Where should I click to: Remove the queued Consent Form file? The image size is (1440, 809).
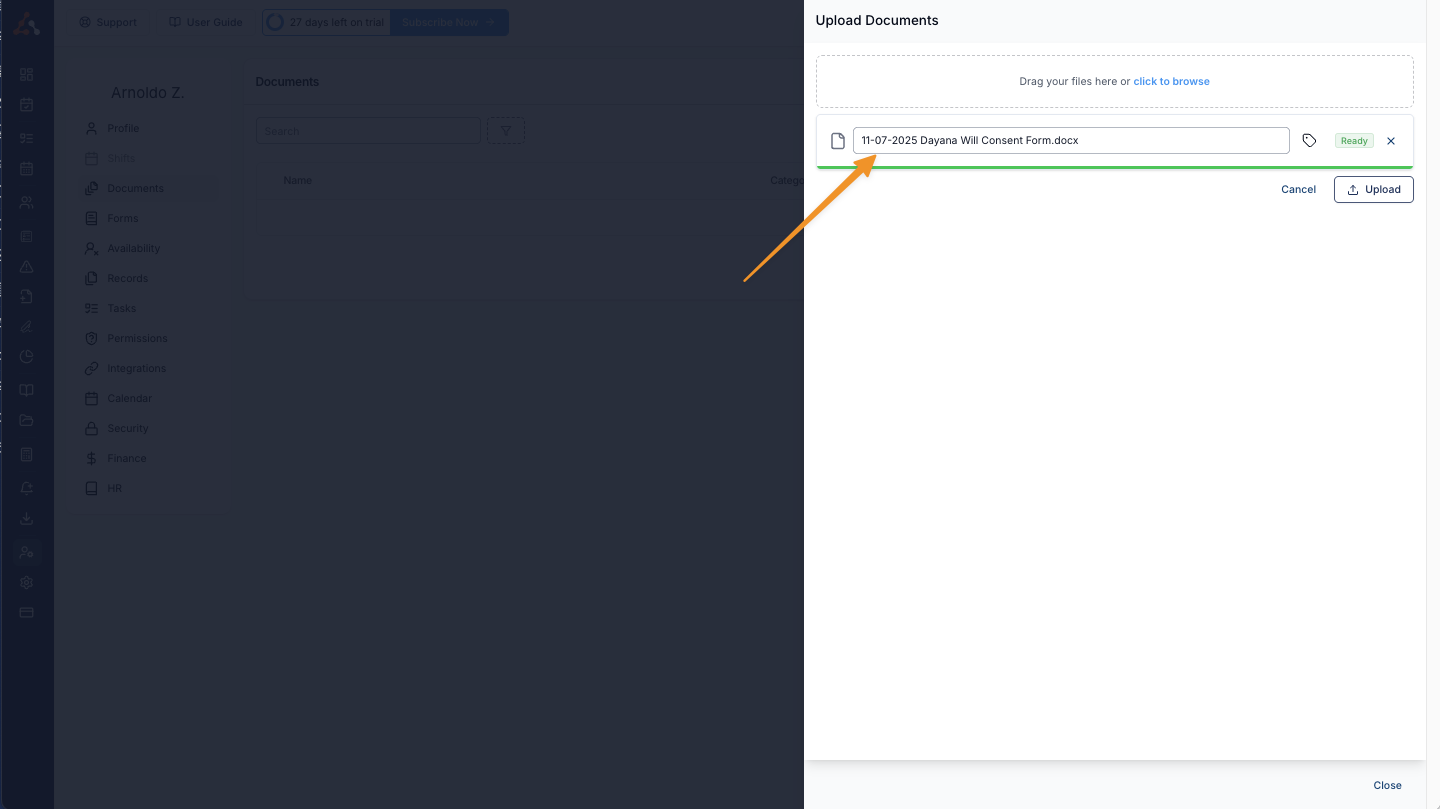point(1390,141)
